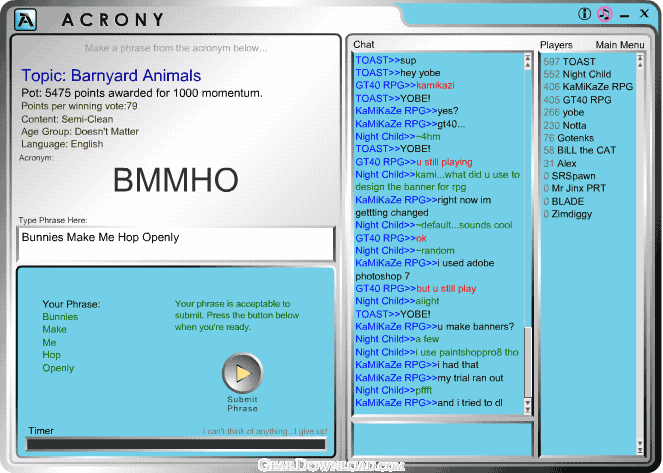663x473 pixels.
Task: Select player SRSpawn in list
Action: click(x=569, y=176)
